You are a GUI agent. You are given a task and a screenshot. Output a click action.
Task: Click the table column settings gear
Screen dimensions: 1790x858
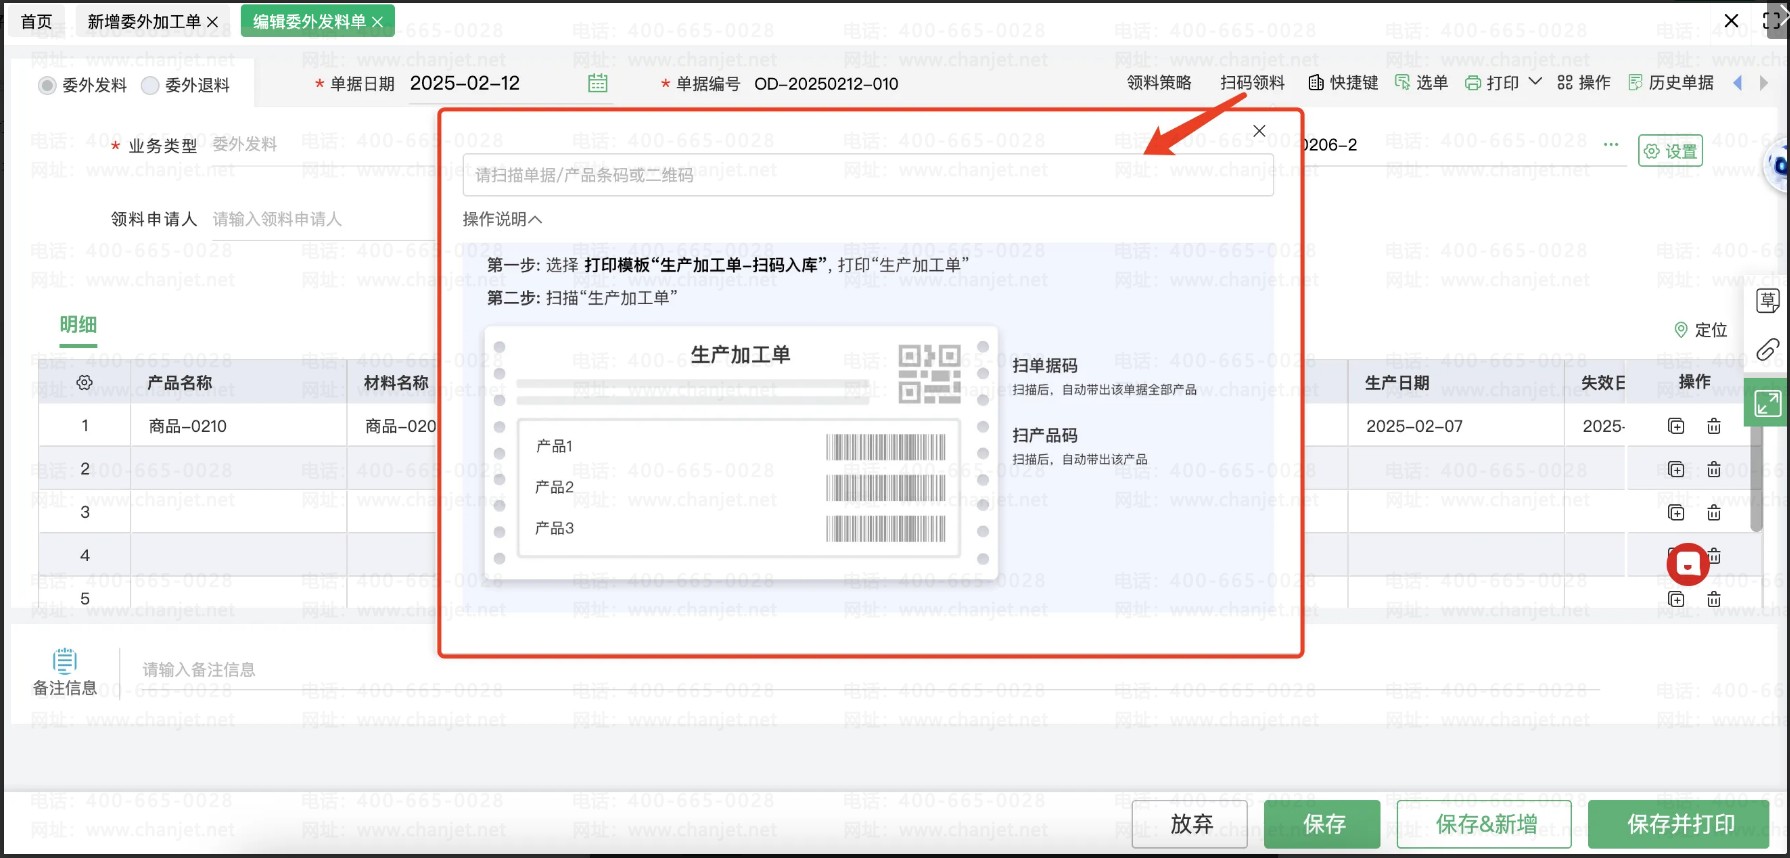[x=85, y=382]
